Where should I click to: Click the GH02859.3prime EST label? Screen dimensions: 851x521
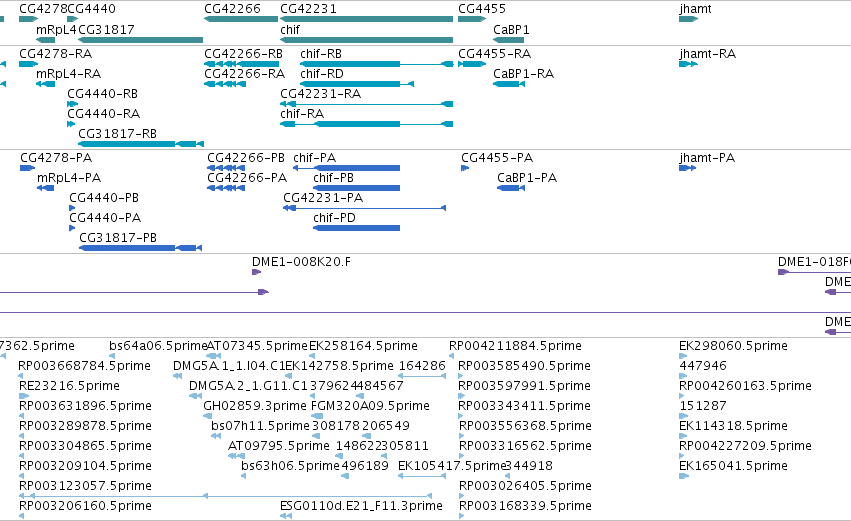255,406
